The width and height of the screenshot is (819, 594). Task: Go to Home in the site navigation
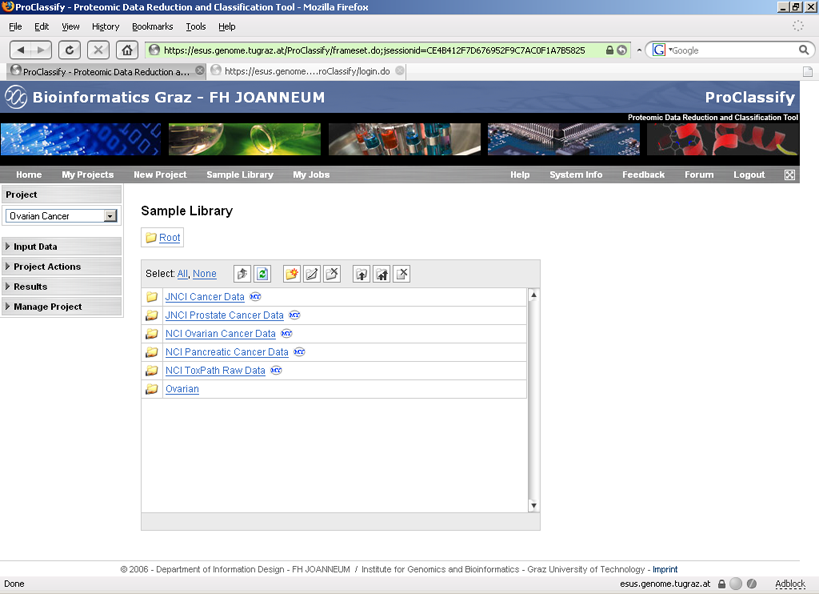tap(29, 175)
